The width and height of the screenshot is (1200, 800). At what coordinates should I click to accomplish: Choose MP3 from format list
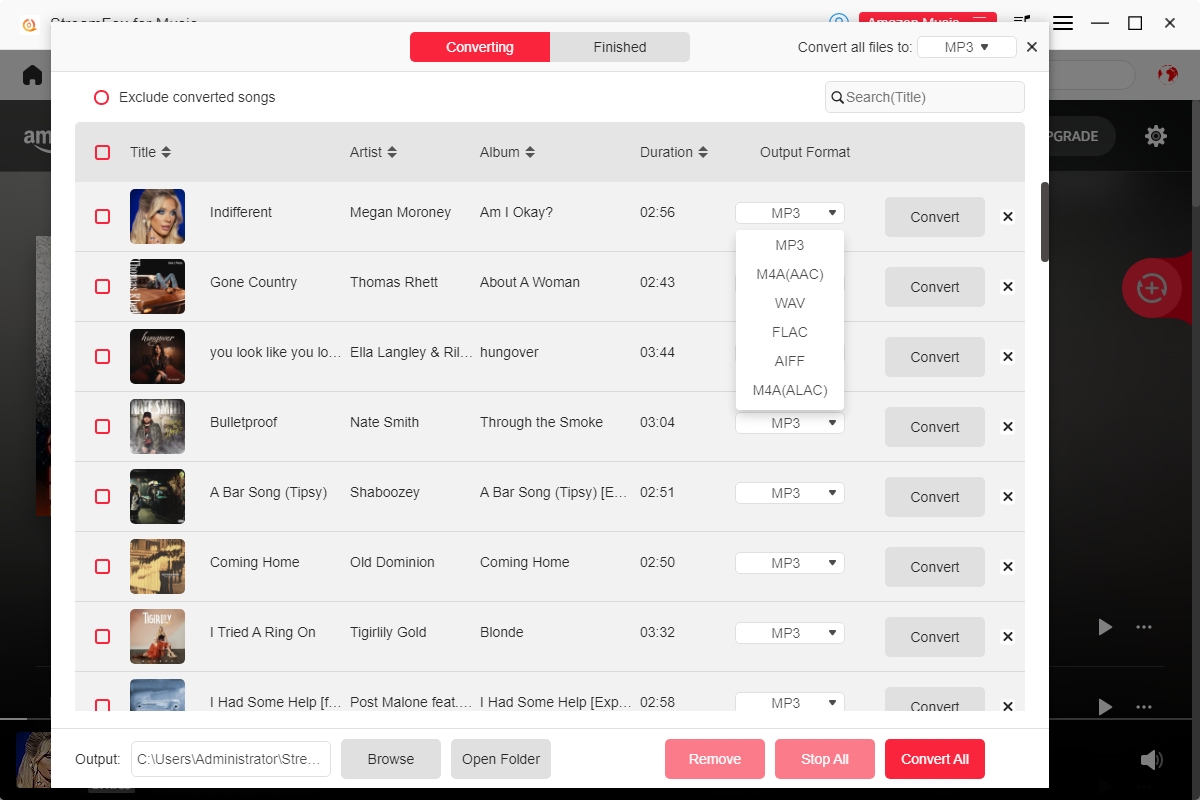tap(790, 245)
